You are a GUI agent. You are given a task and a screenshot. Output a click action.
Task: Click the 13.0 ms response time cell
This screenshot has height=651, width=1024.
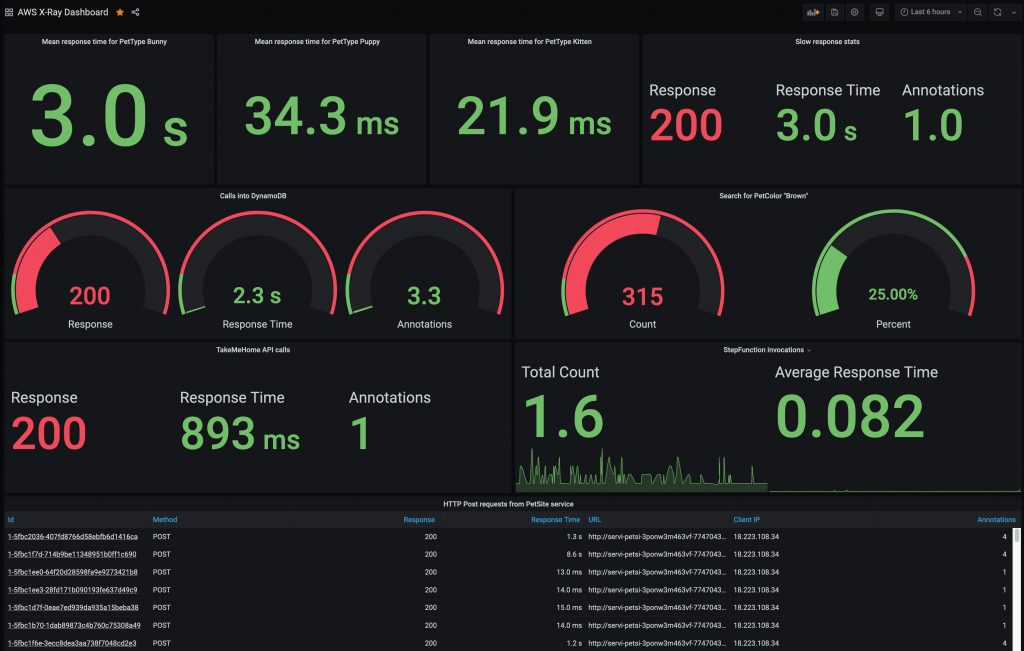(x=569, y=572)
